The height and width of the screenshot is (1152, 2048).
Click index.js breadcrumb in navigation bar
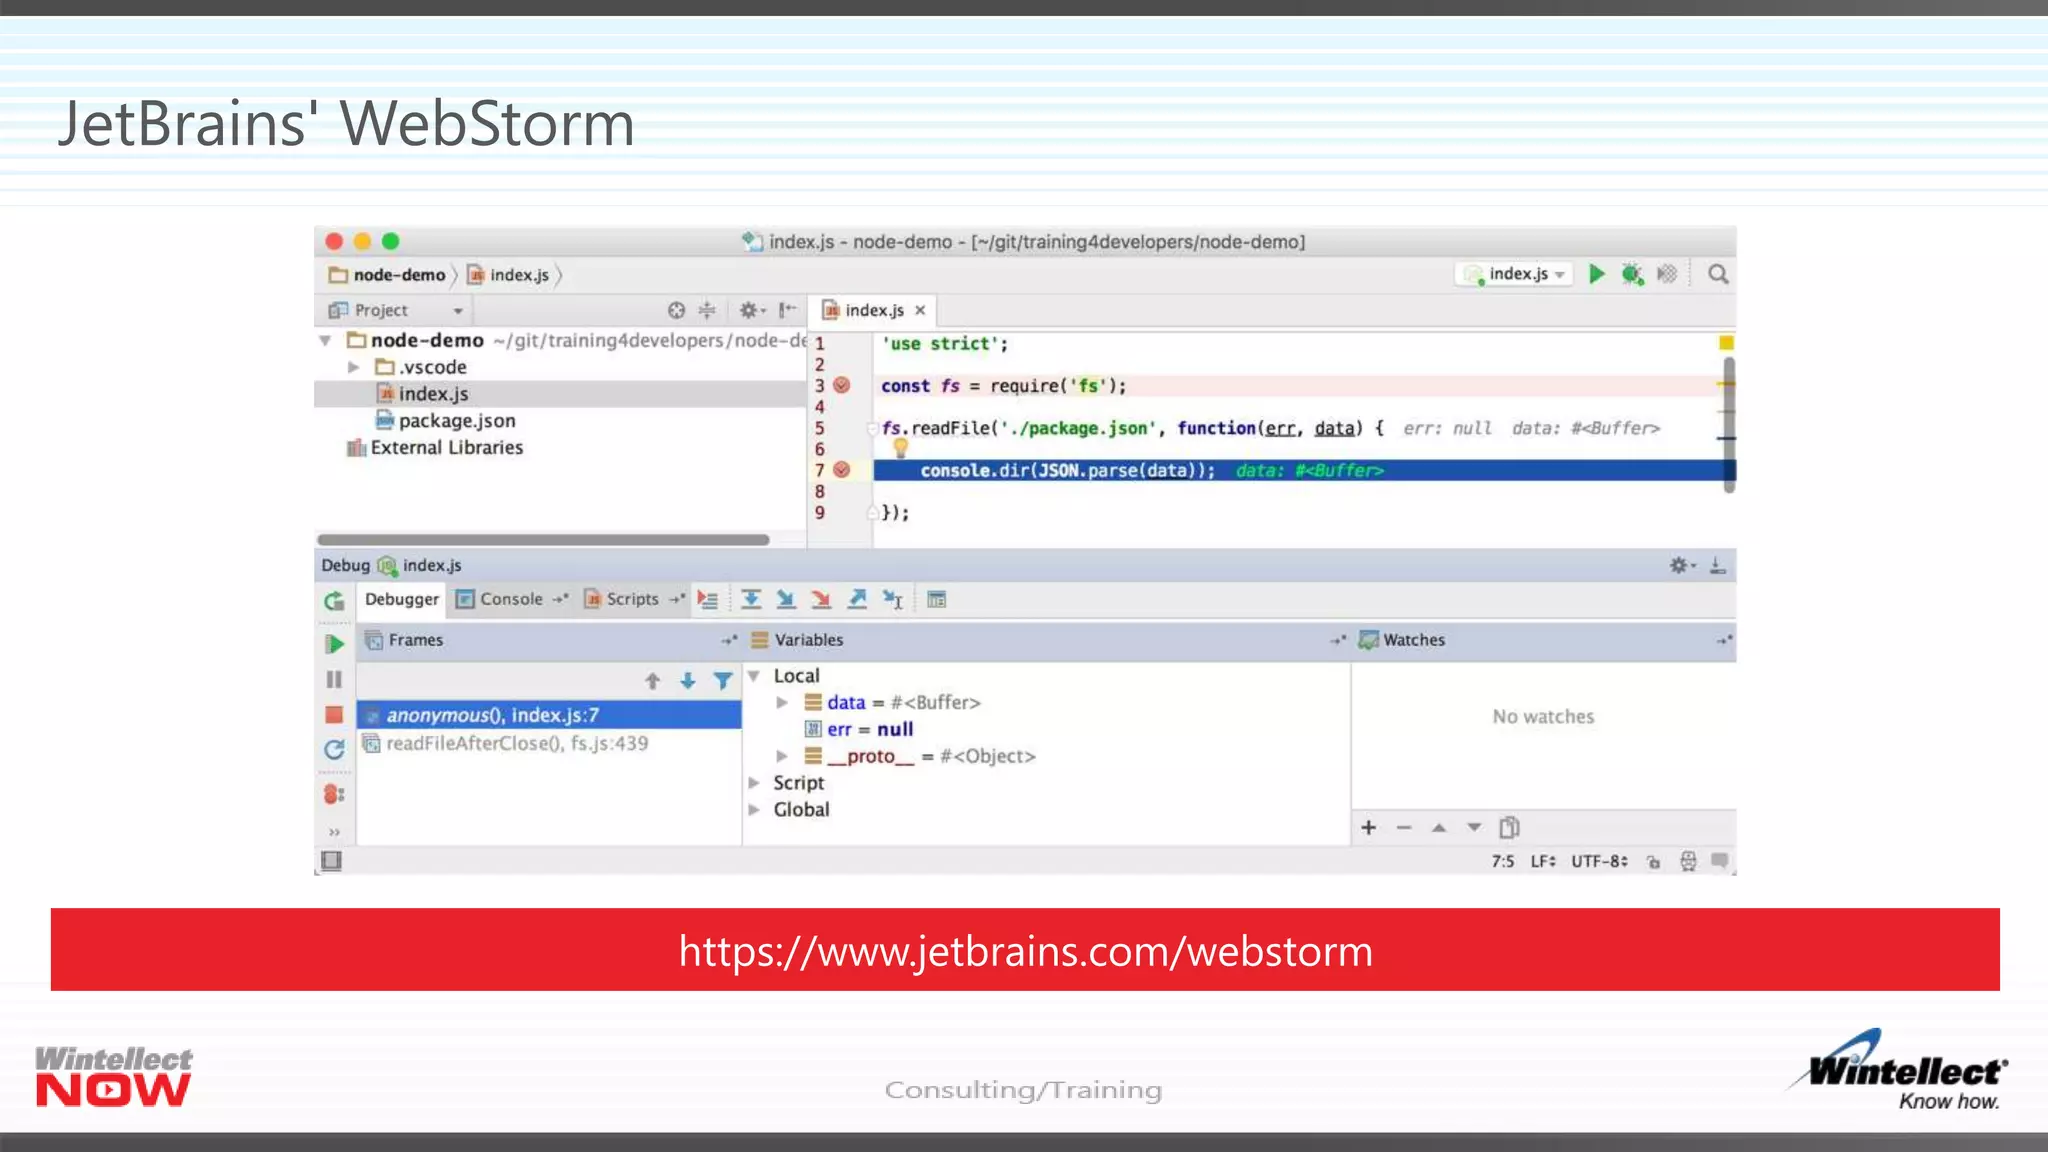[509, 275]
